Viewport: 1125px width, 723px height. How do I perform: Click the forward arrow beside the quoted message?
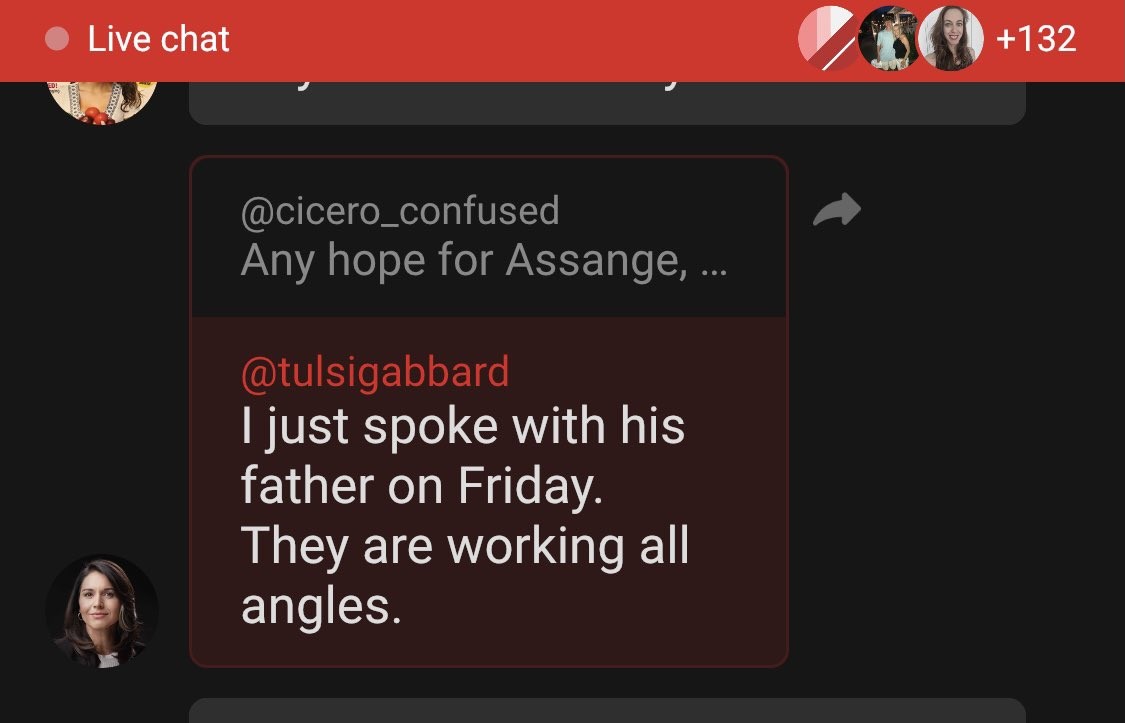click(x=837, y=210)
